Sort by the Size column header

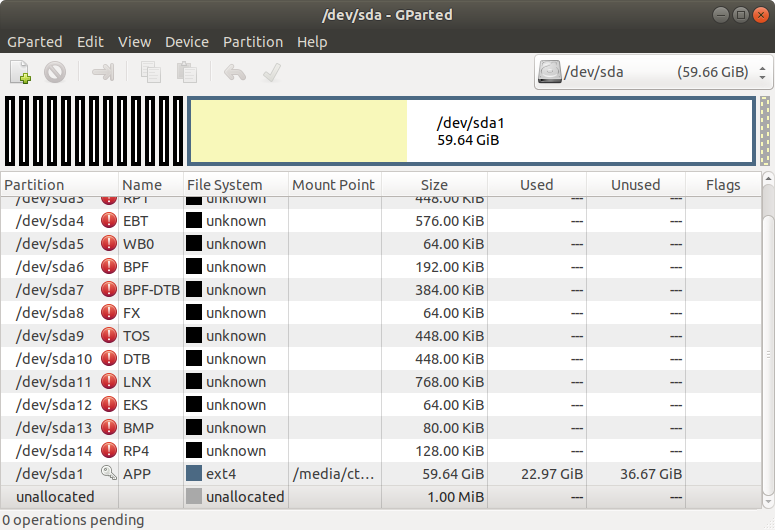pos(434,185)
